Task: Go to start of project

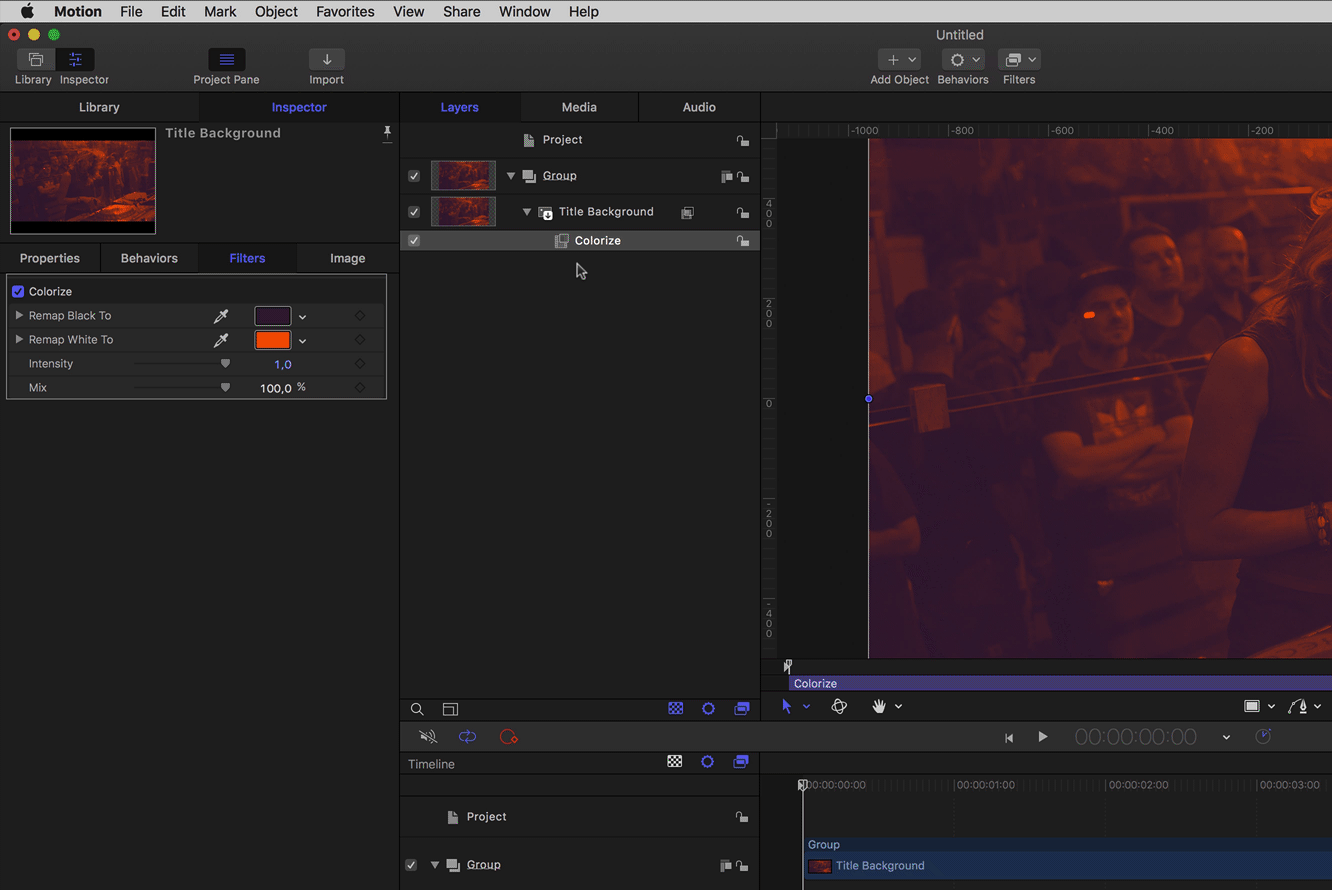Action: tap(1009, 738)
